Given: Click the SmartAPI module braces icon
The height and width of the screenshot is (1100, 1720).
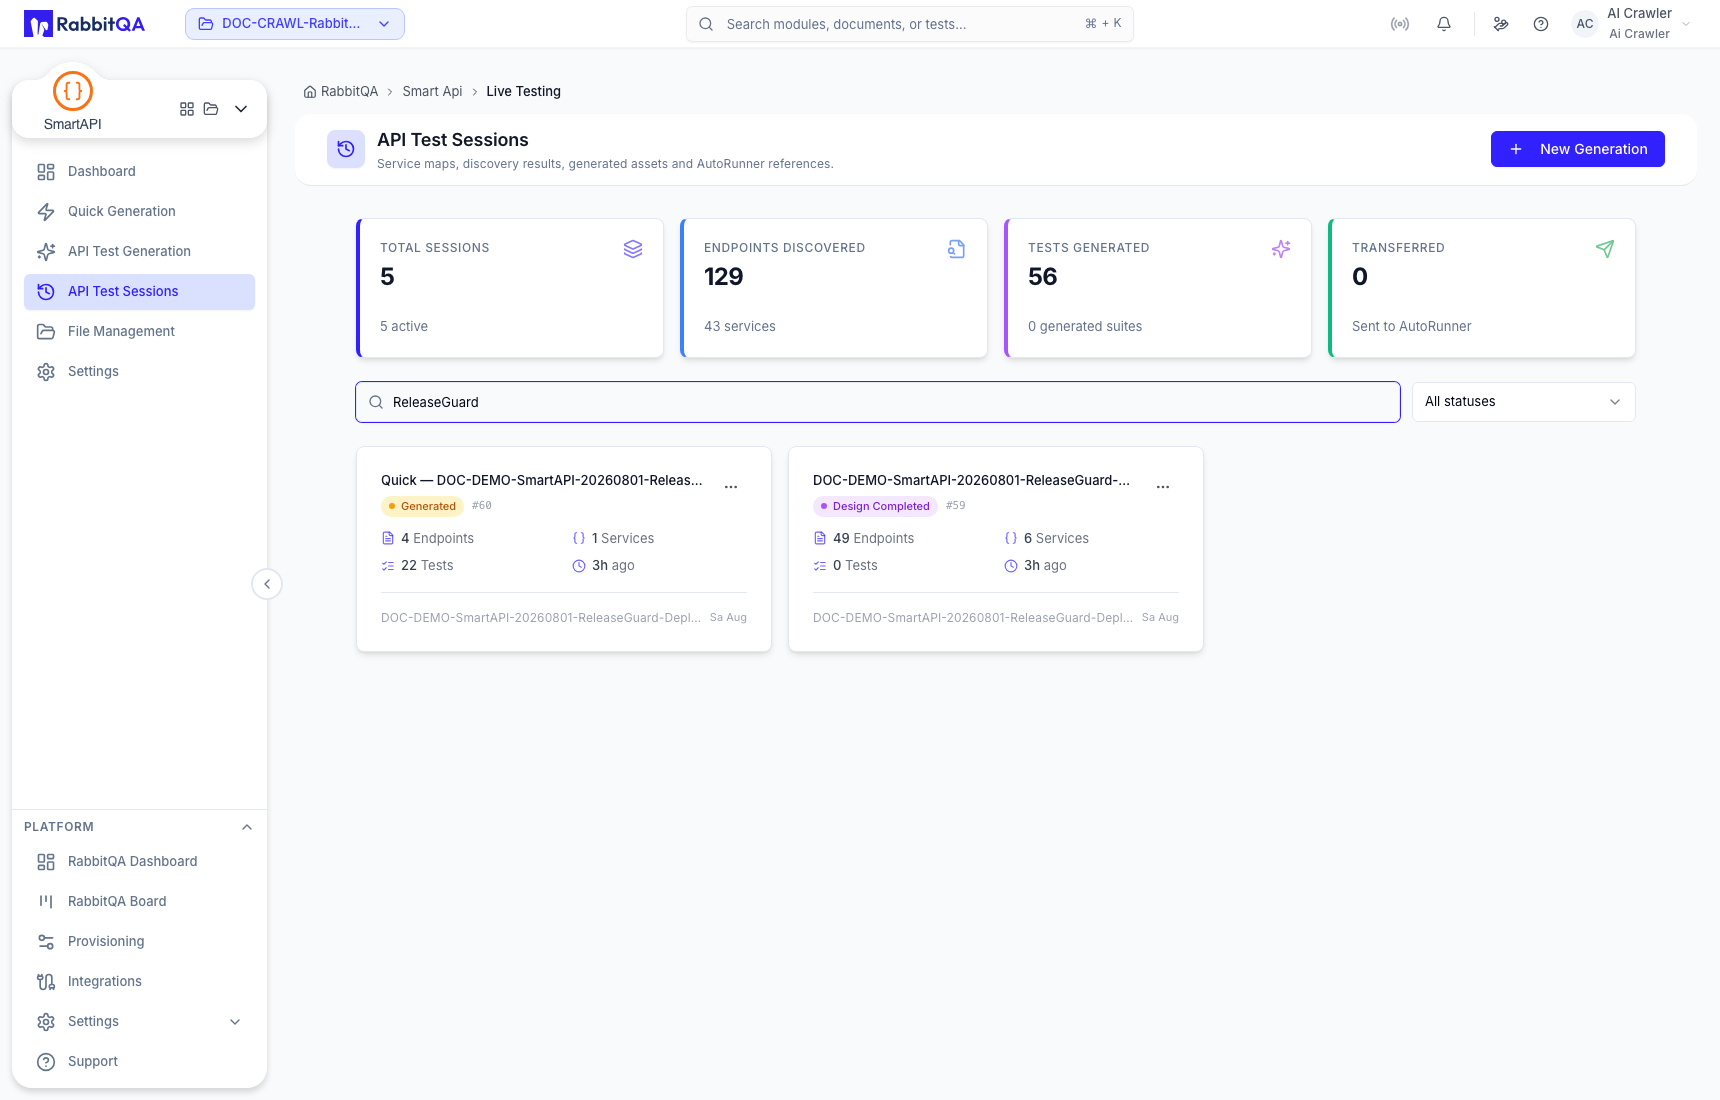Looking at the screenshot, I should tap(73, 91).
